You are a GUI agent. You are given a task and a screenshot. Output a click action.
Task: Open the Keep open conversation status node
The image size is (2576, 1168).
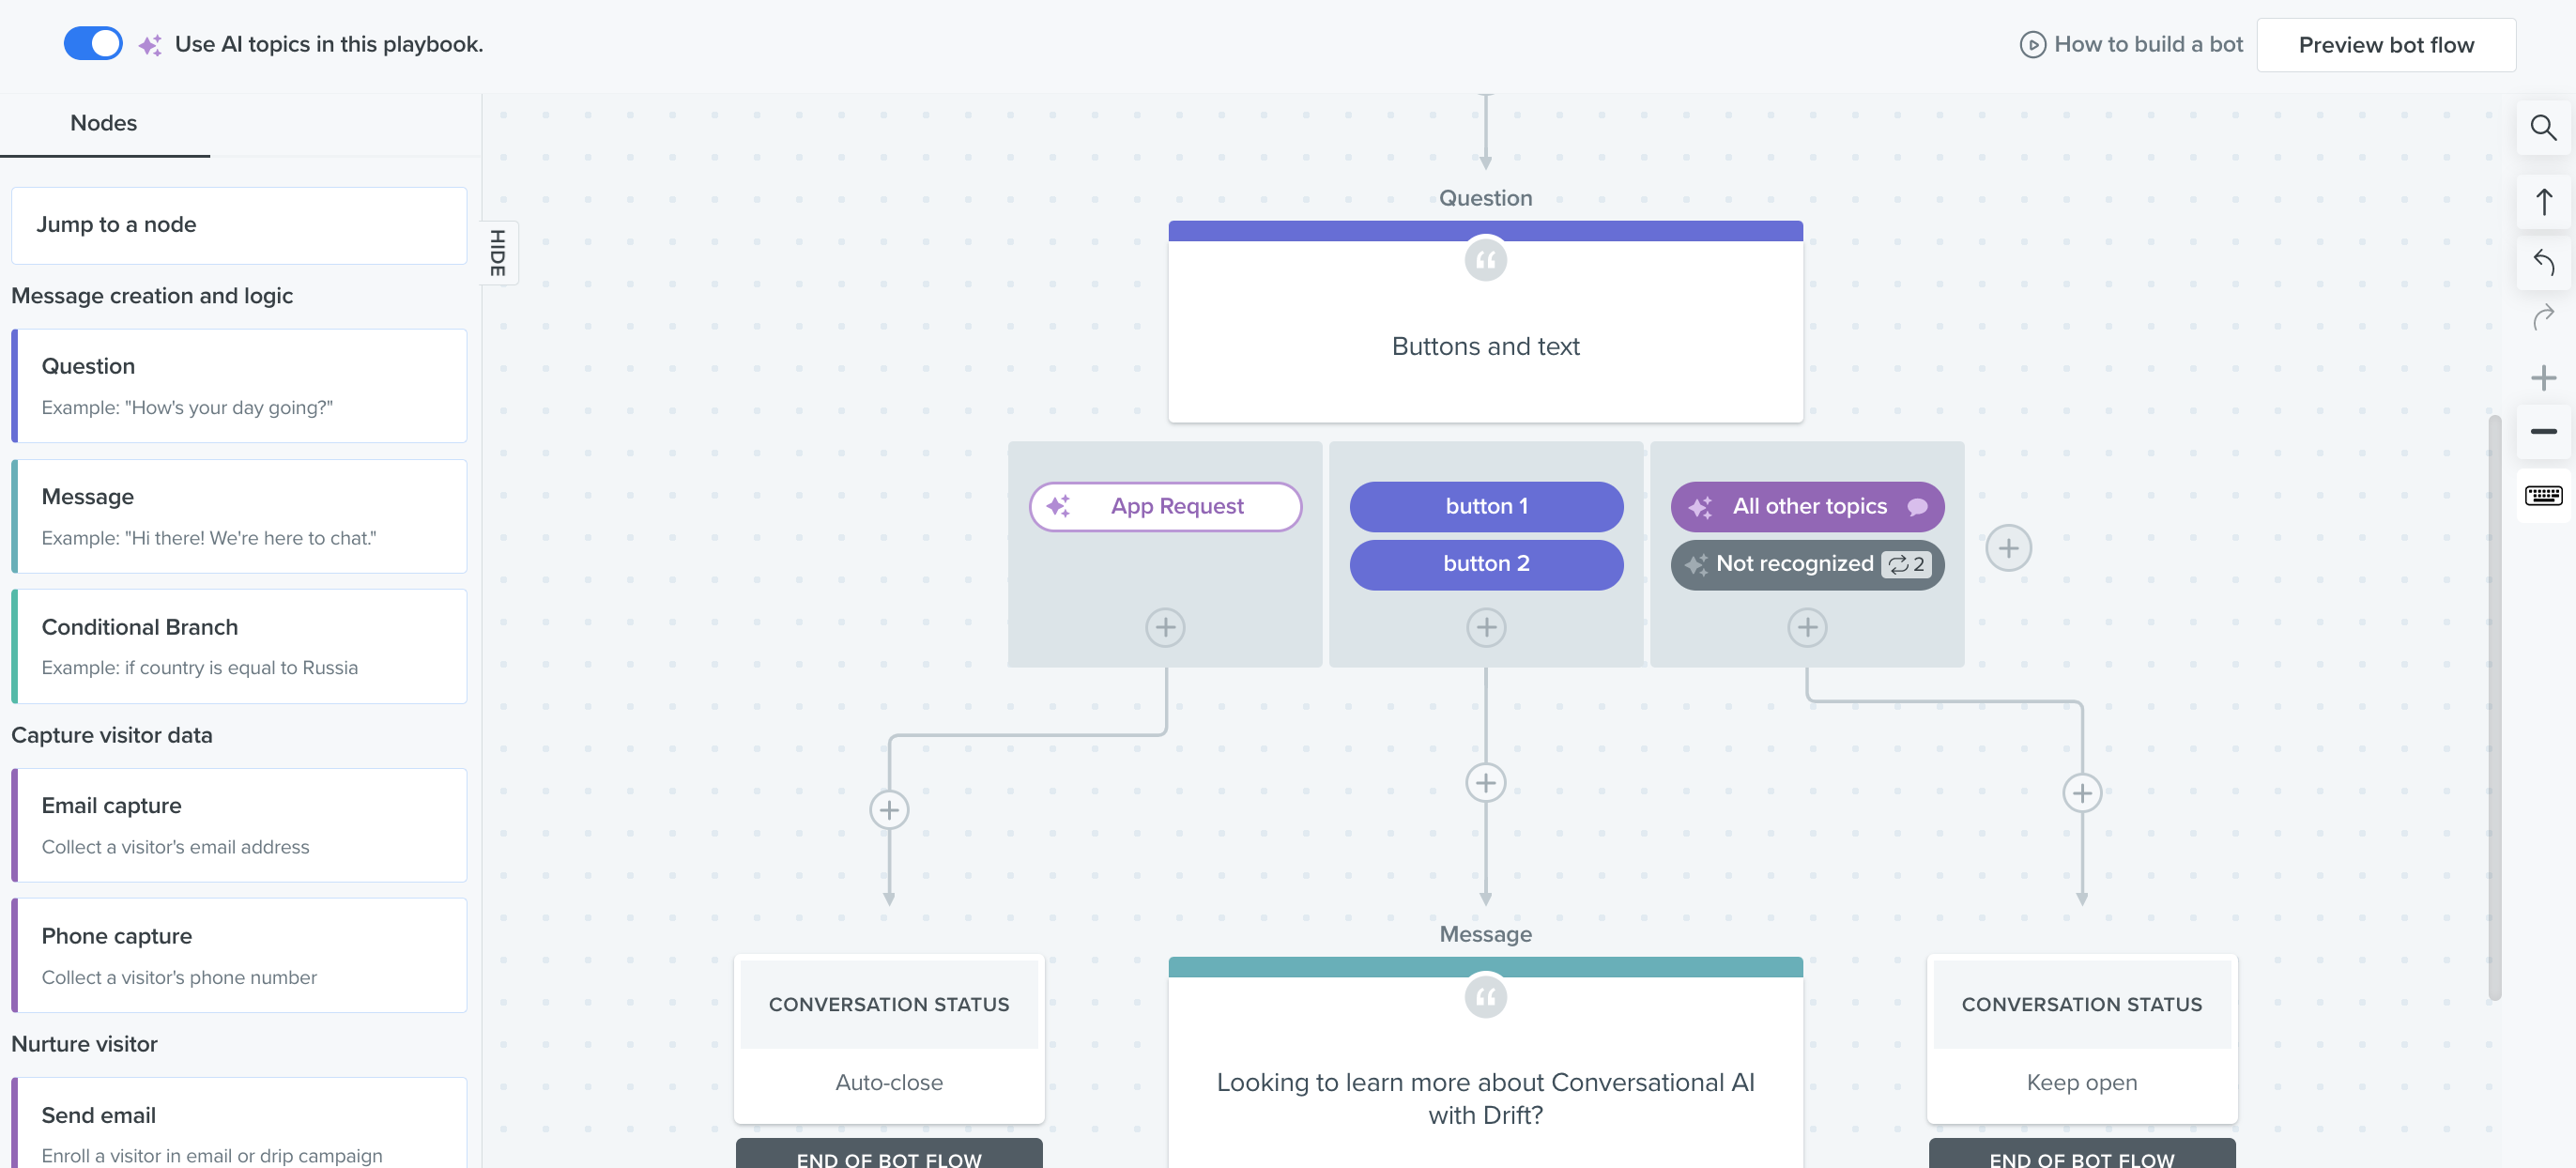[x=2082, y=1040]
